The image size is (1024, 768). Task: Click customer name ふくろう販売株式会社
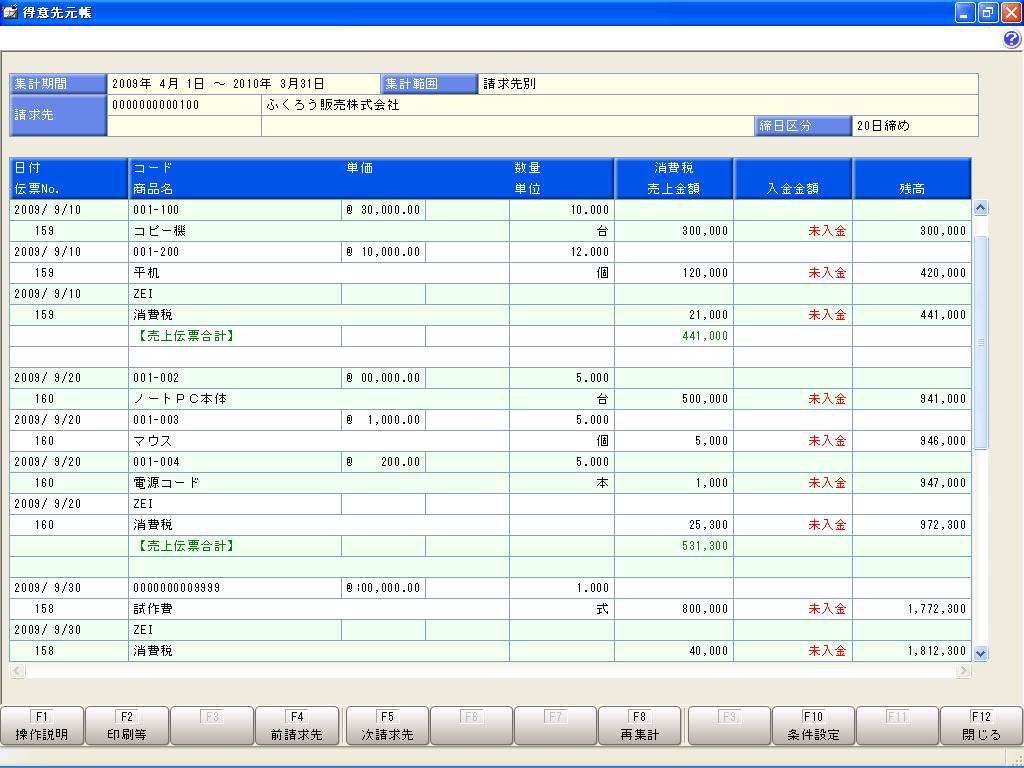(333, 104)
